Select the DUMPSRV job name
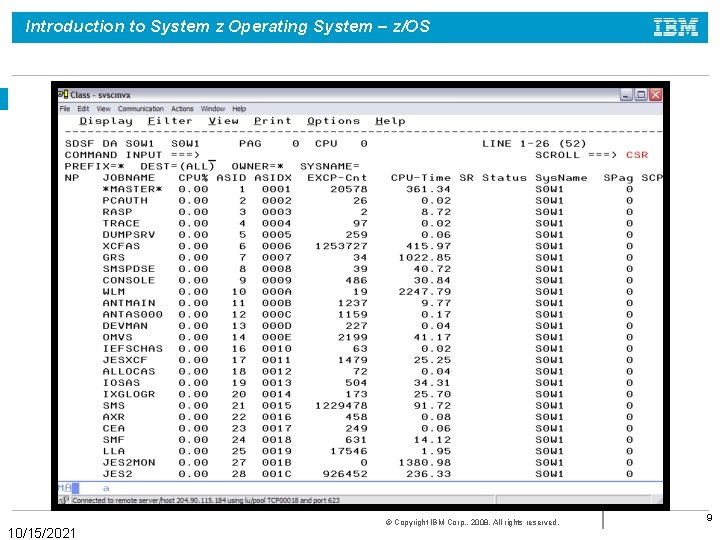720x540 pixels. 129,235
